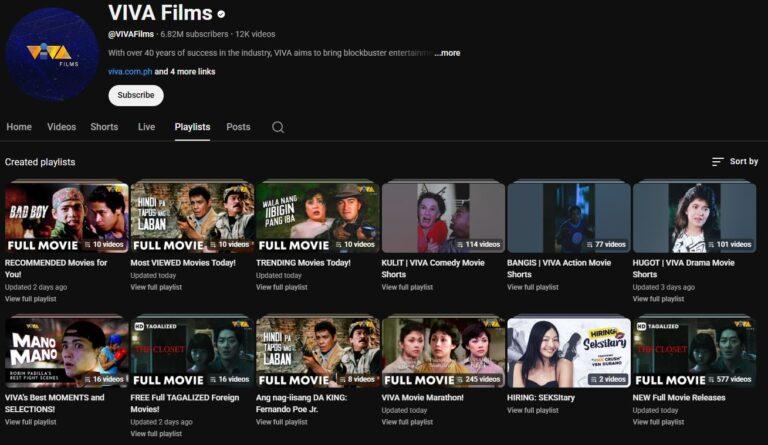Open the channel search magnifier icon

pos(278,127)
